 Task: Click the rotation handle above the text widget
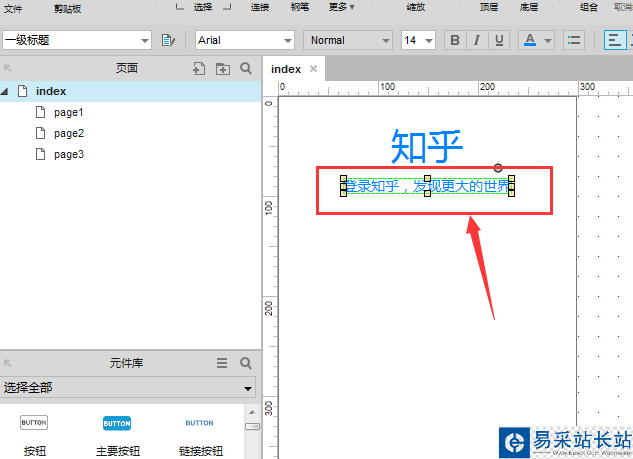coord(498,168)
